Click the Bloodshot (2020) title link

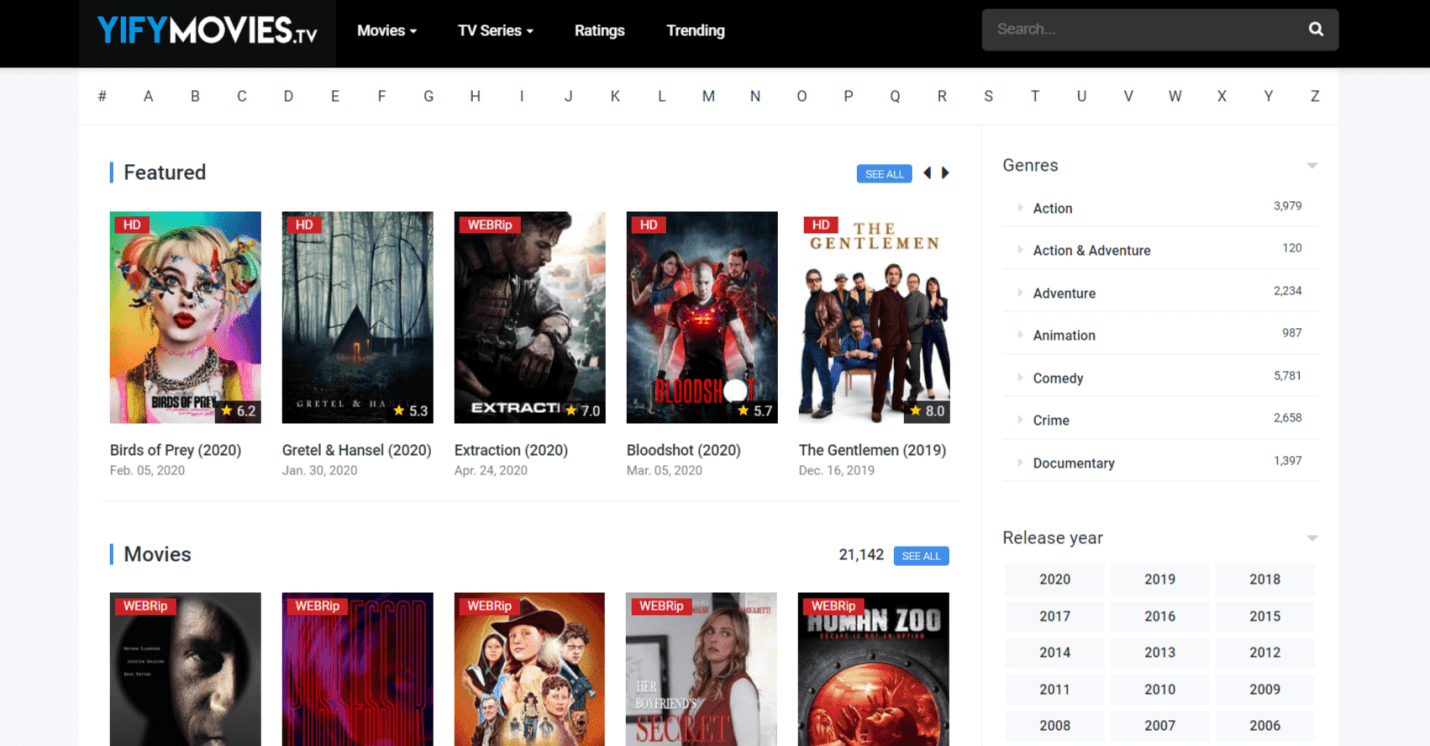pyautogui.click(x=684, y=450)
